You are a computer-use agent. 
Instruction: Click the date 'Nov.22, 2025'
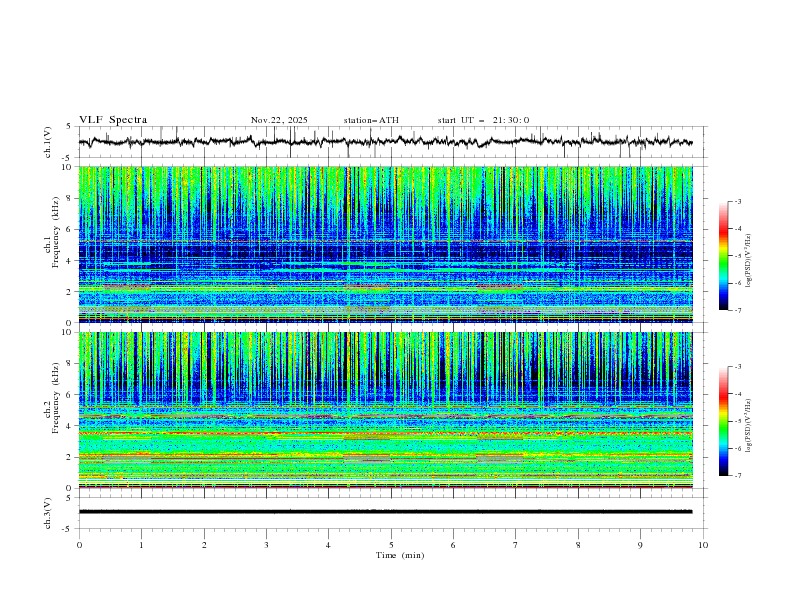[279, 120]
